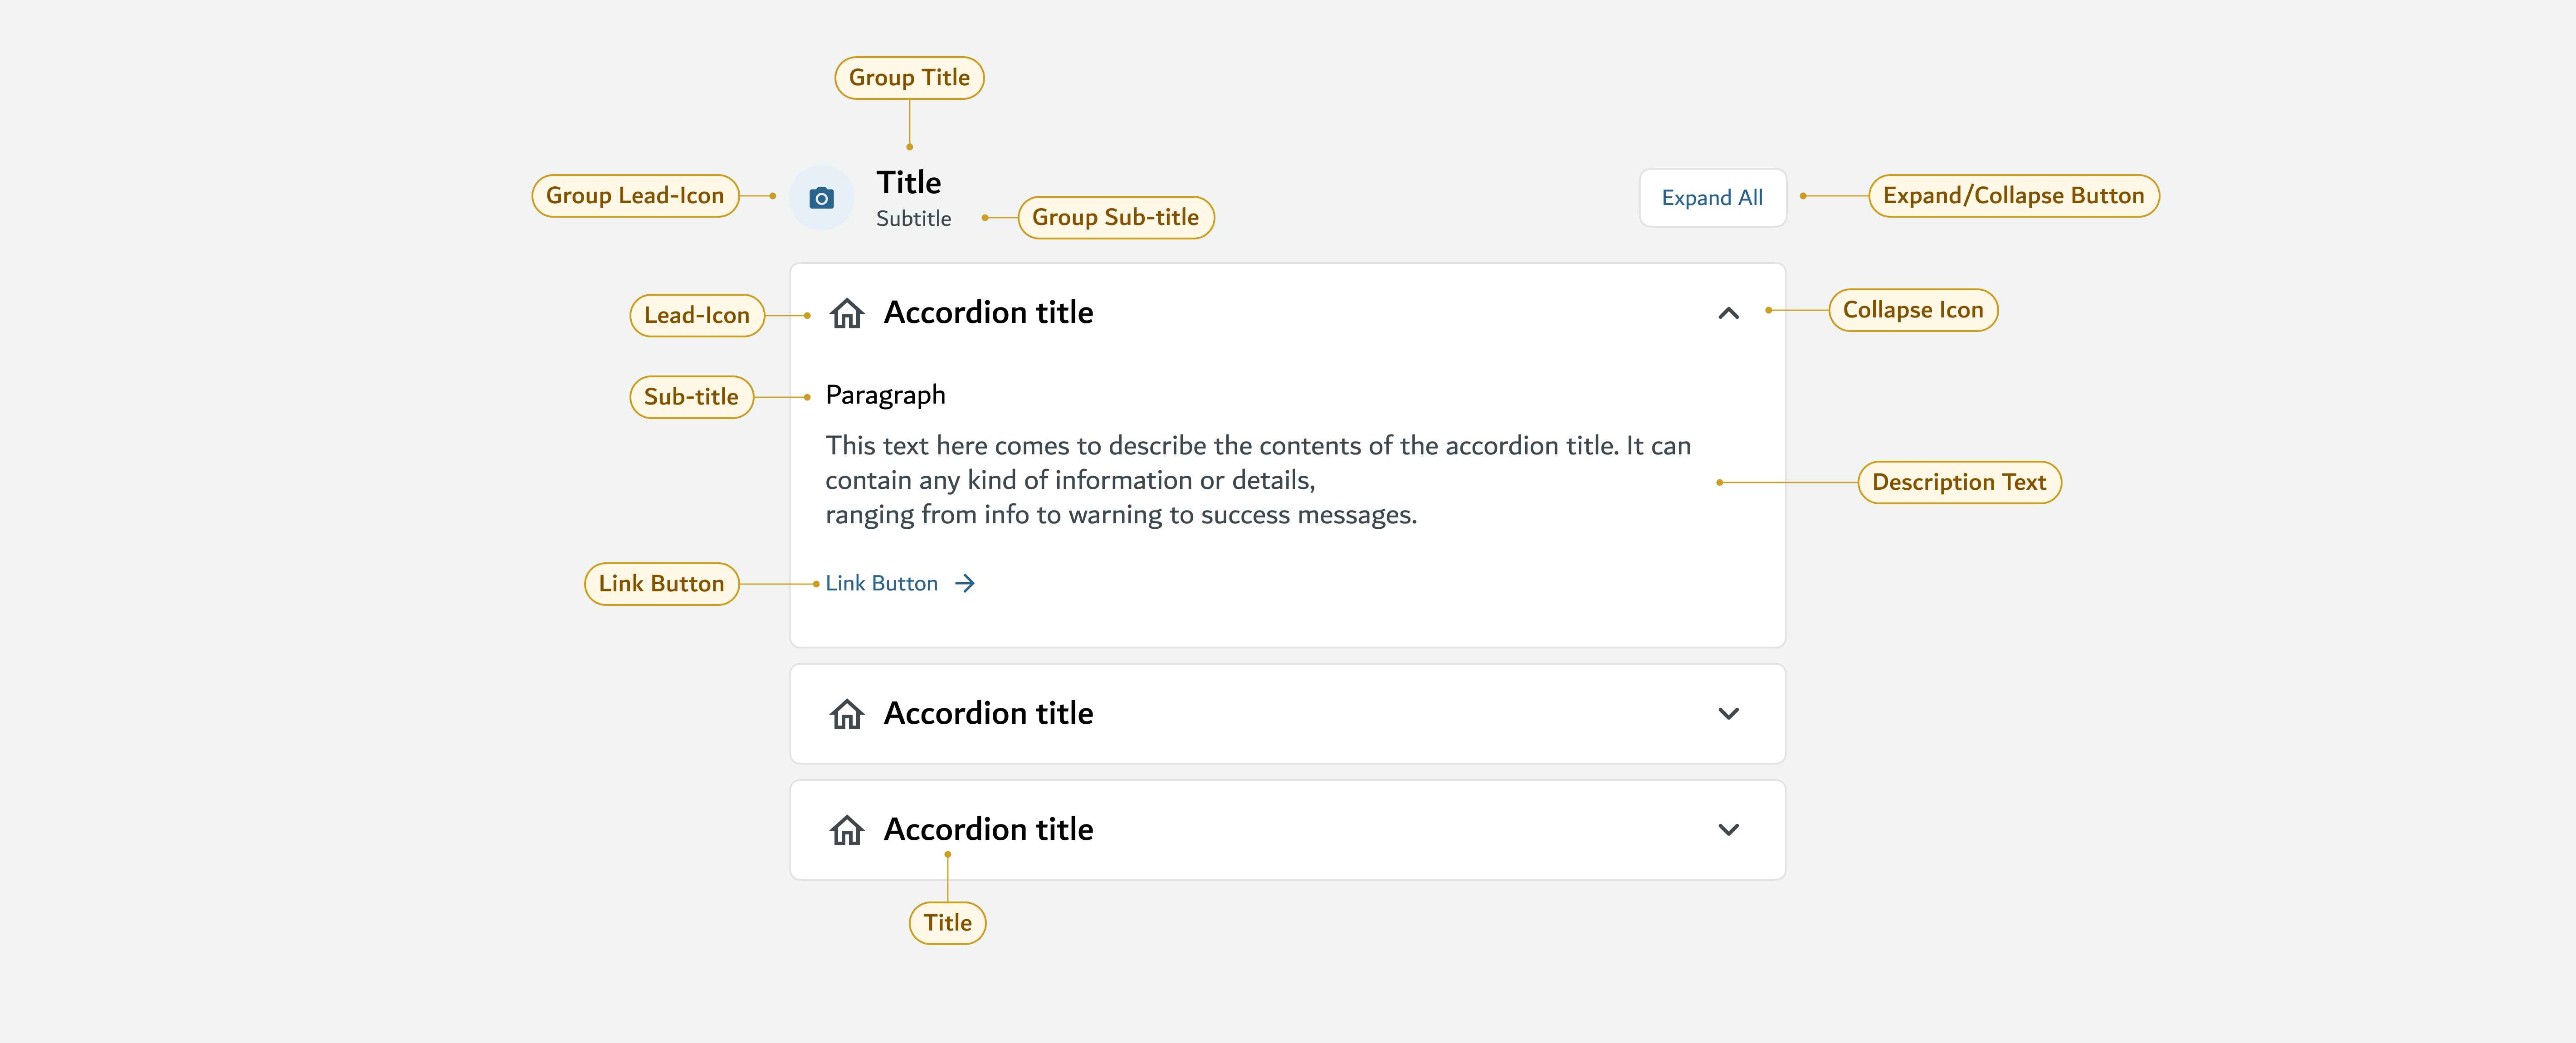Collapse the first accordion with the up chevron
2576x1043 pixels.
(x=1728, y=313)
